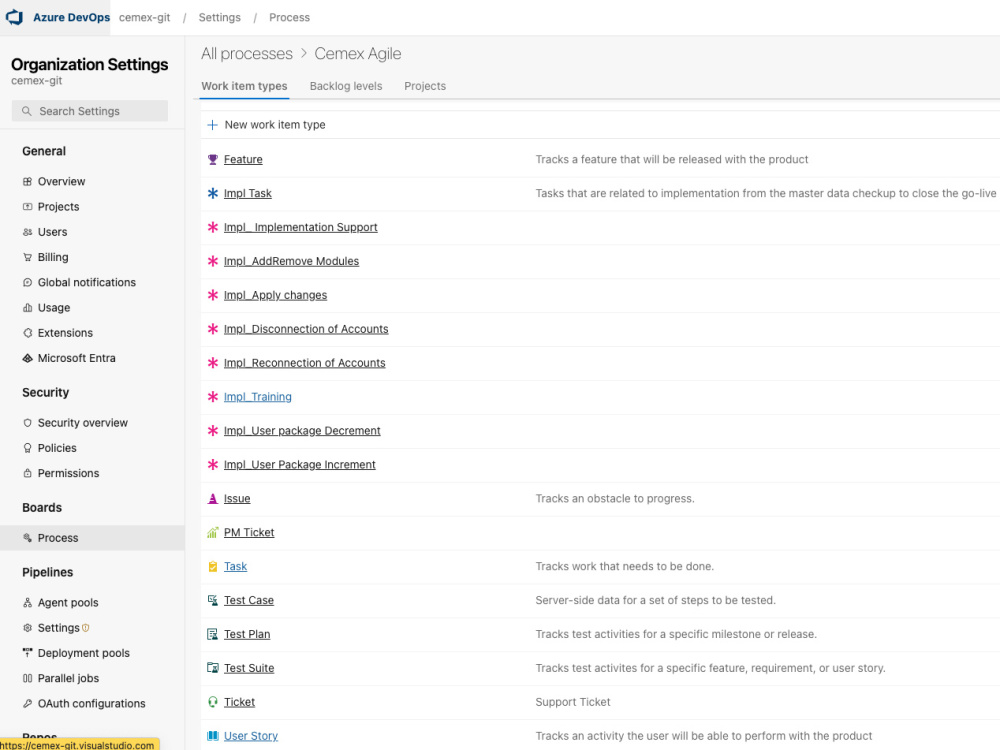Click into the Search Settings field
The image size is (1000, 750).
[90, 111]
